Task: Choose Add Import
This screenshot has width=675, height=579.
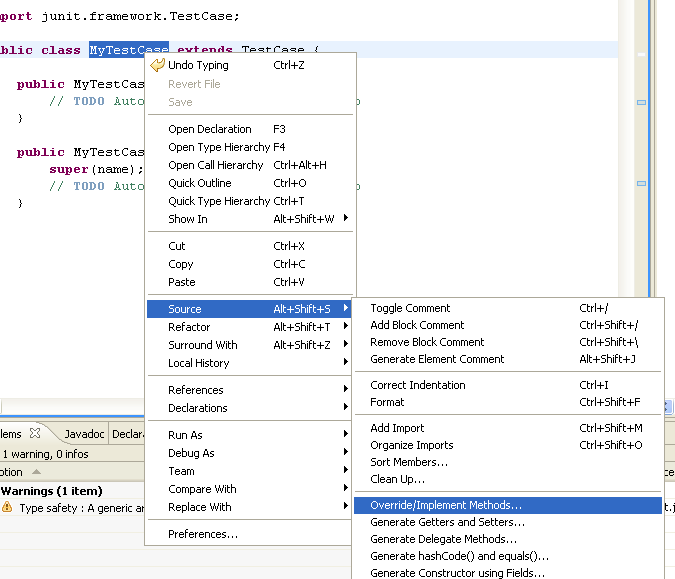Action: [508, 428]
